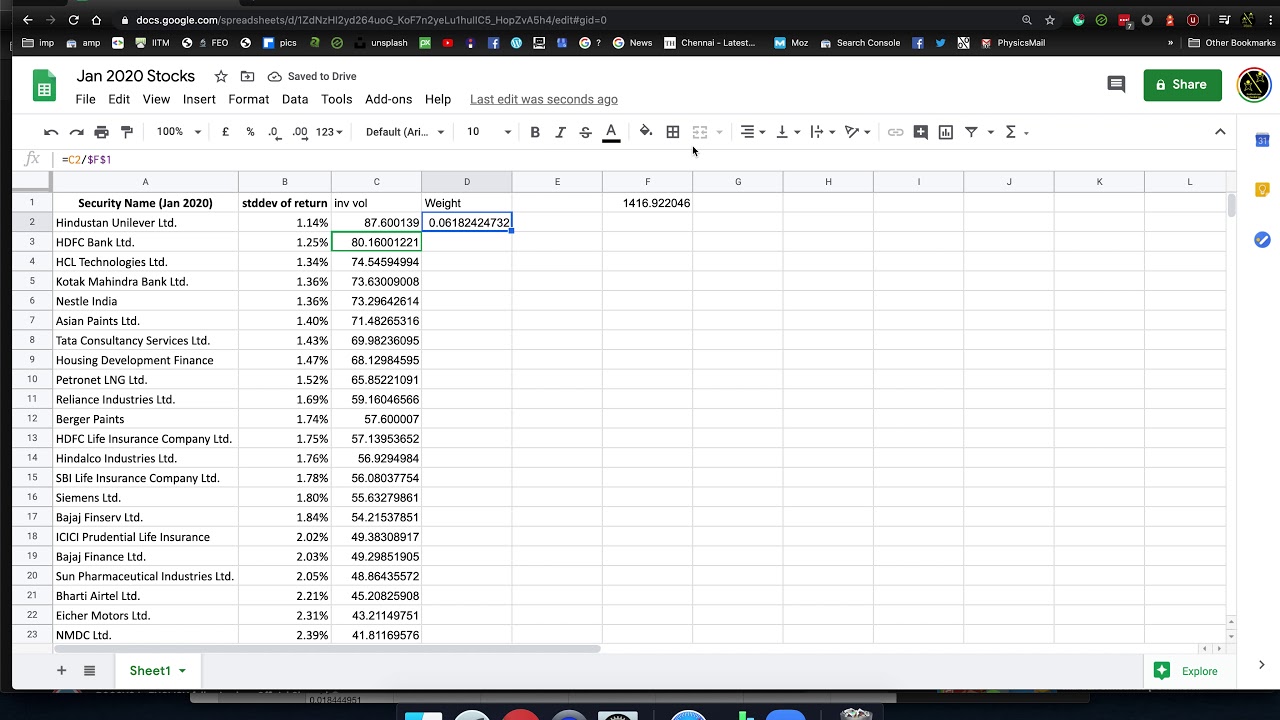Open the text color picker
The height and width of the screenshot is (720, 1280).
tap(611, 132)
